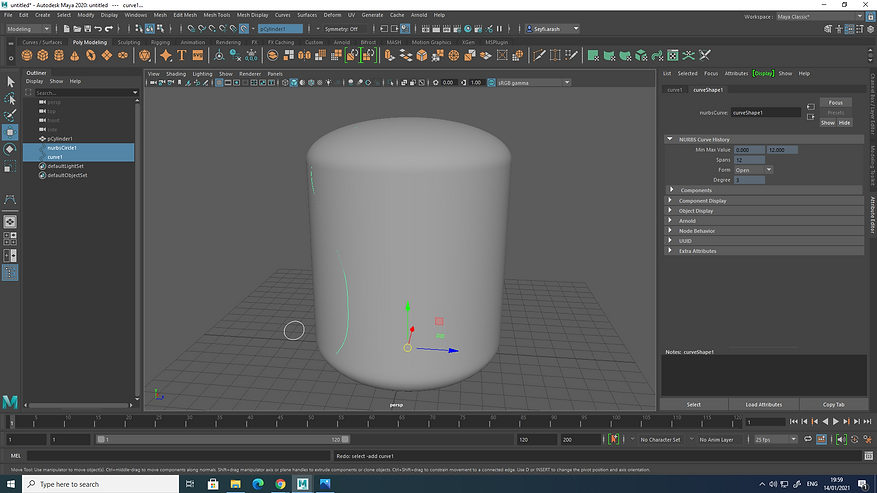Viewport: 877px width, 493px height.
Task: Toggle the Attribute Editor sidebar icon at top right
Action: tap(849, 29)
